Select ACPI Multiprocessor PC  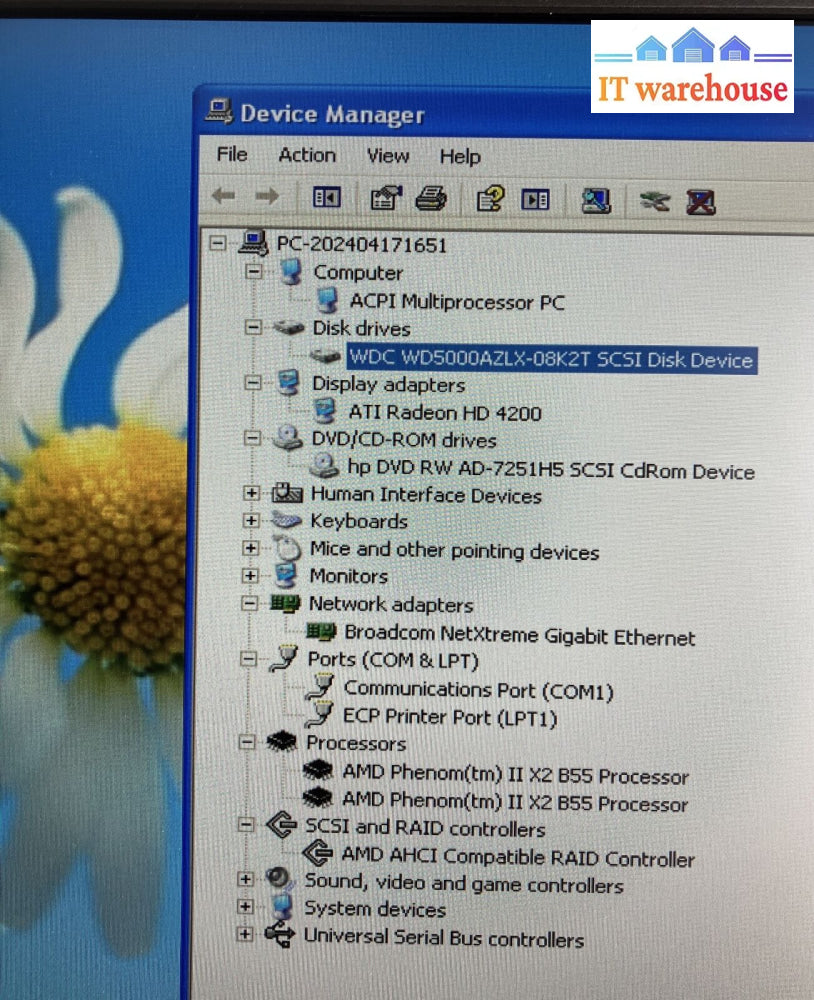coord(457,301)
